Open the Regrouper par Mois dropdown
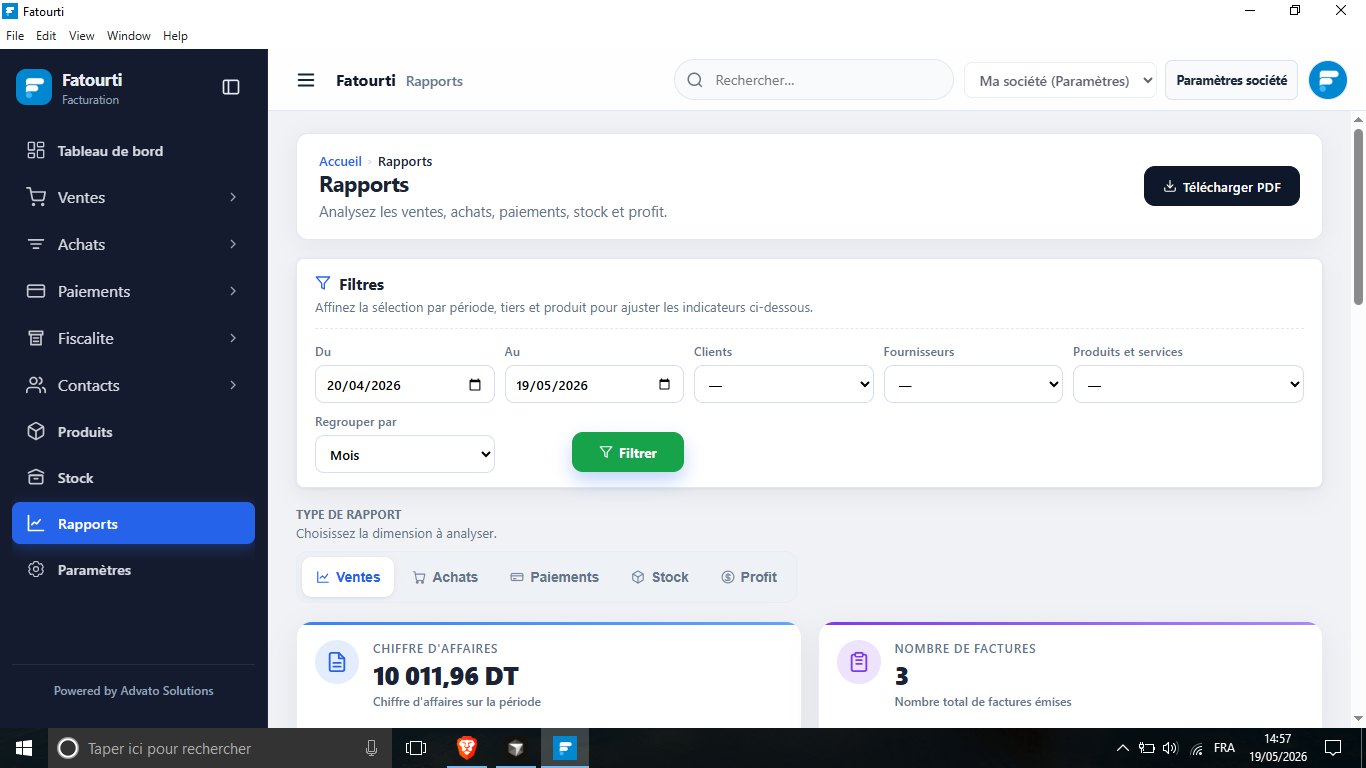The width and height of the screenshot is (1366, 768). click(x=405, y=454)
